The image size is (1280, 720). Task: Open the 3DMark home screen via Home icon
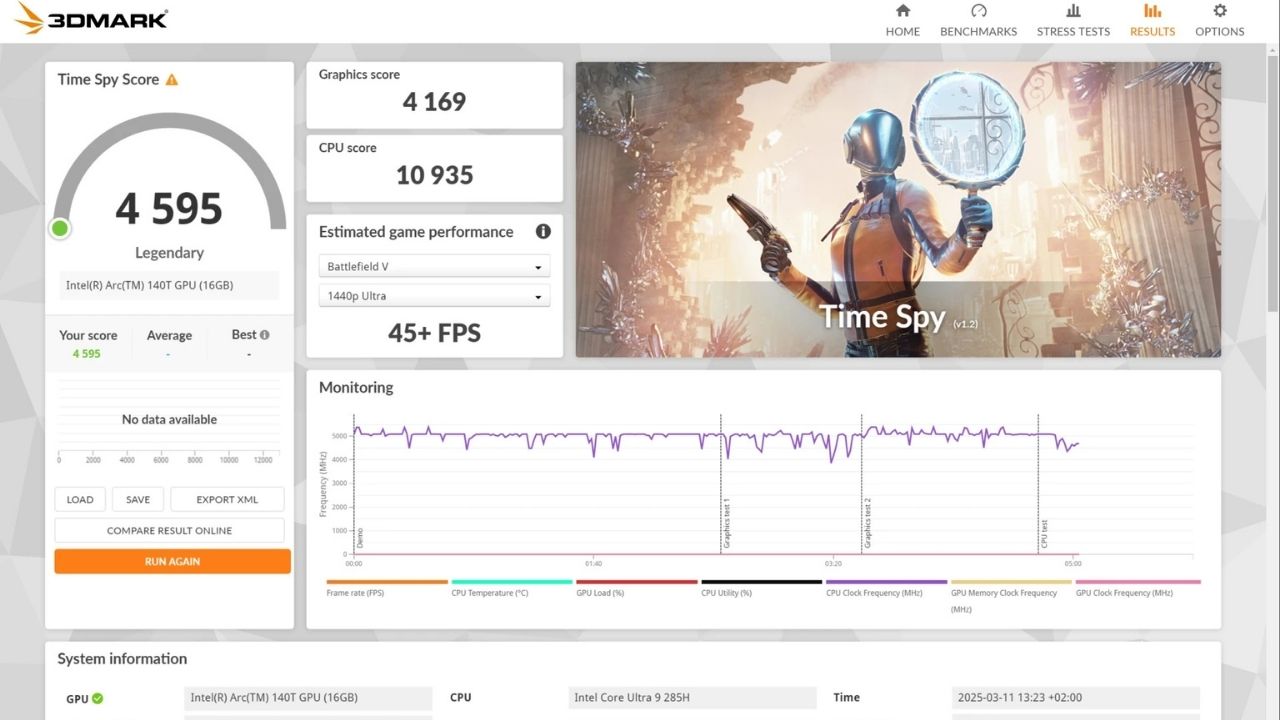[x=902, y=19]
